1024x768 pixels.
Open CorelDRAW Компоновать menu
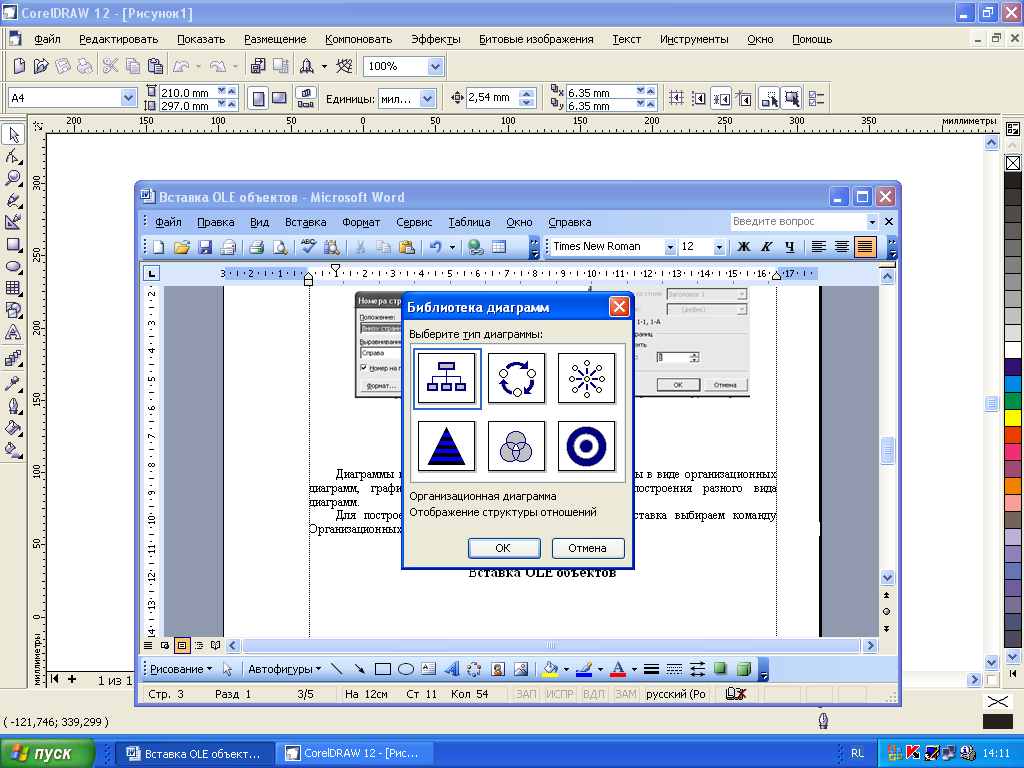pos(359,39)
